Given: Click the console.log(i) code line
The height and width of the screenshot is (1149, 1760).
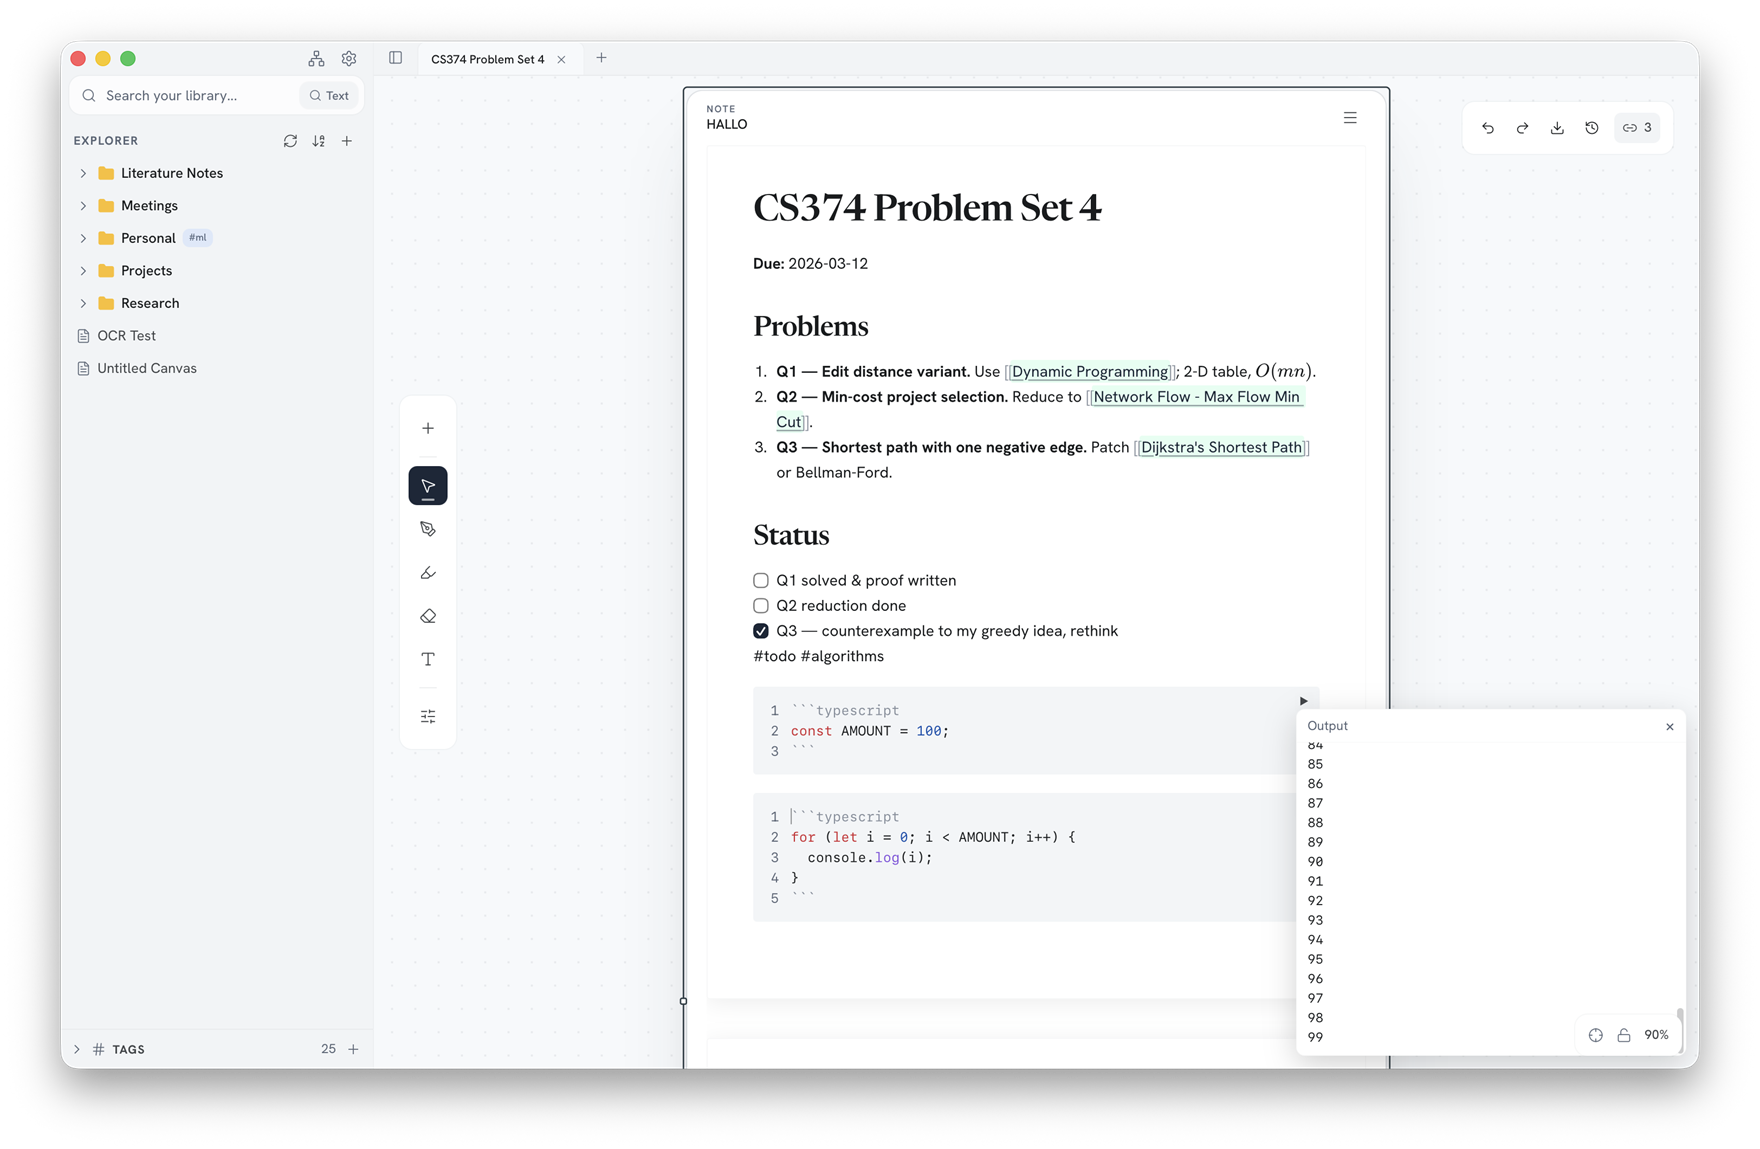Looking at the screenshot, I should click(x=869, y=858).
